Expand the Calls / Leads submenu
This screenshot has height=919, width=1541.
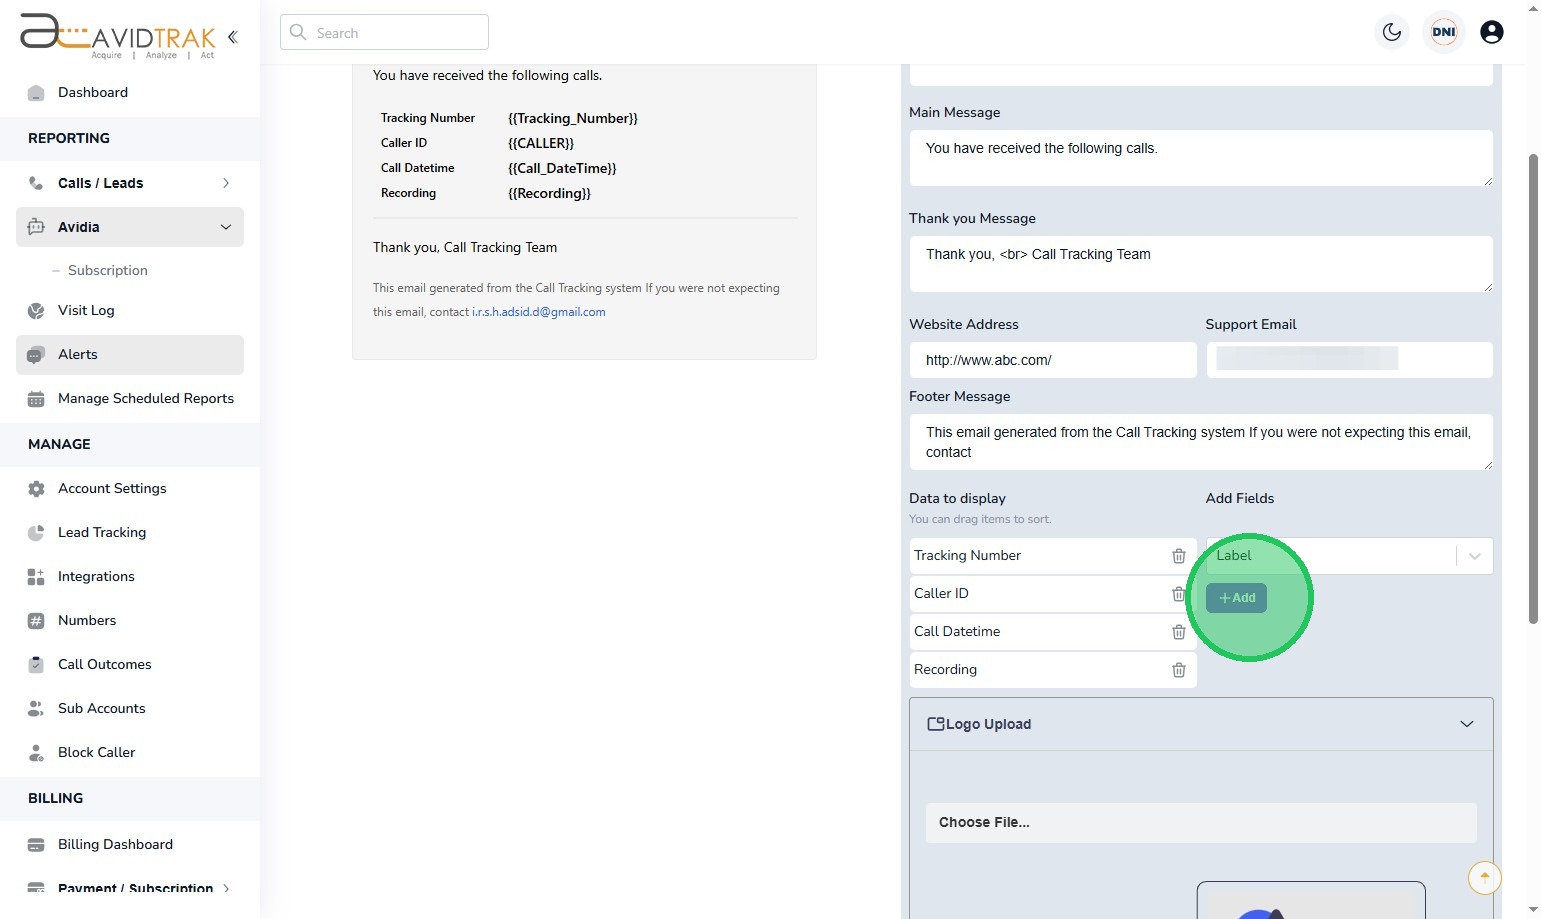tap(226, 183)
